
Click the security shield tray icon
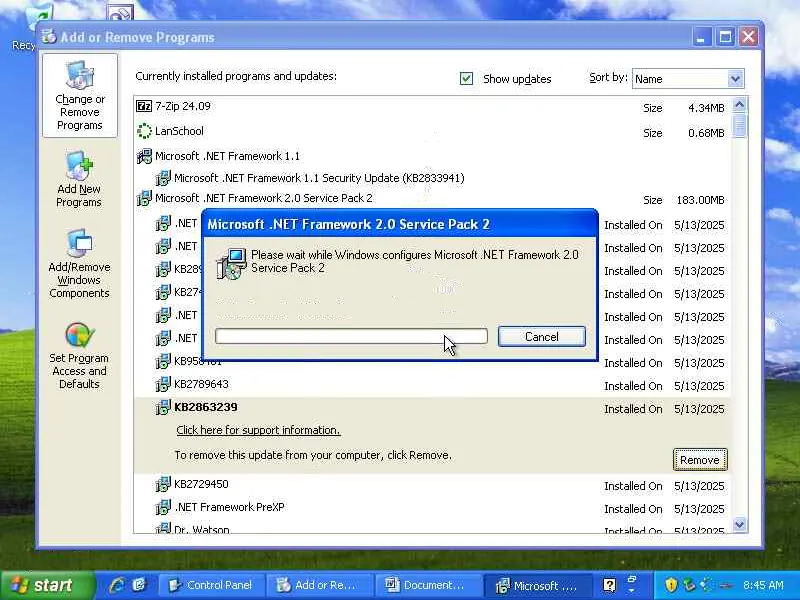671,585
